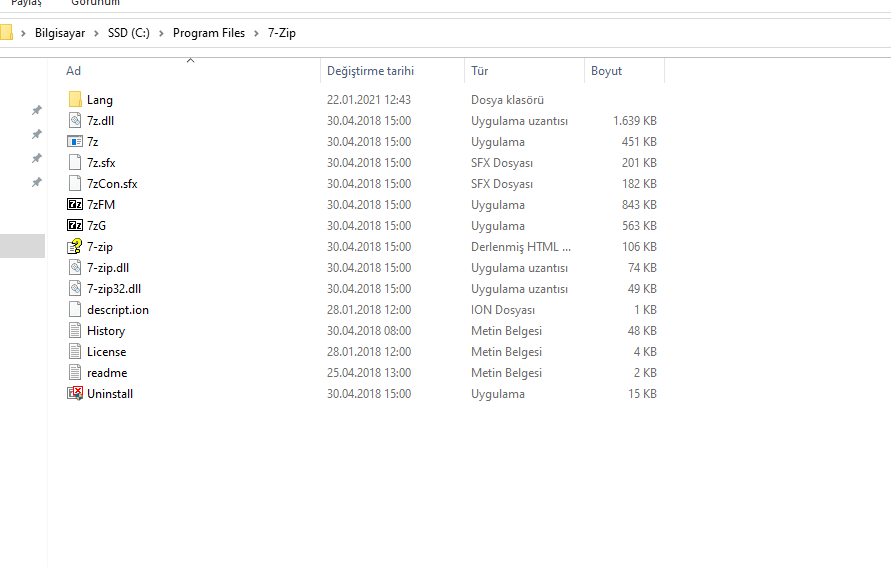Screen dimensions: 891x567
Task: Click the 22.01.2021 12:43 date cell
Action: point(369,100)
